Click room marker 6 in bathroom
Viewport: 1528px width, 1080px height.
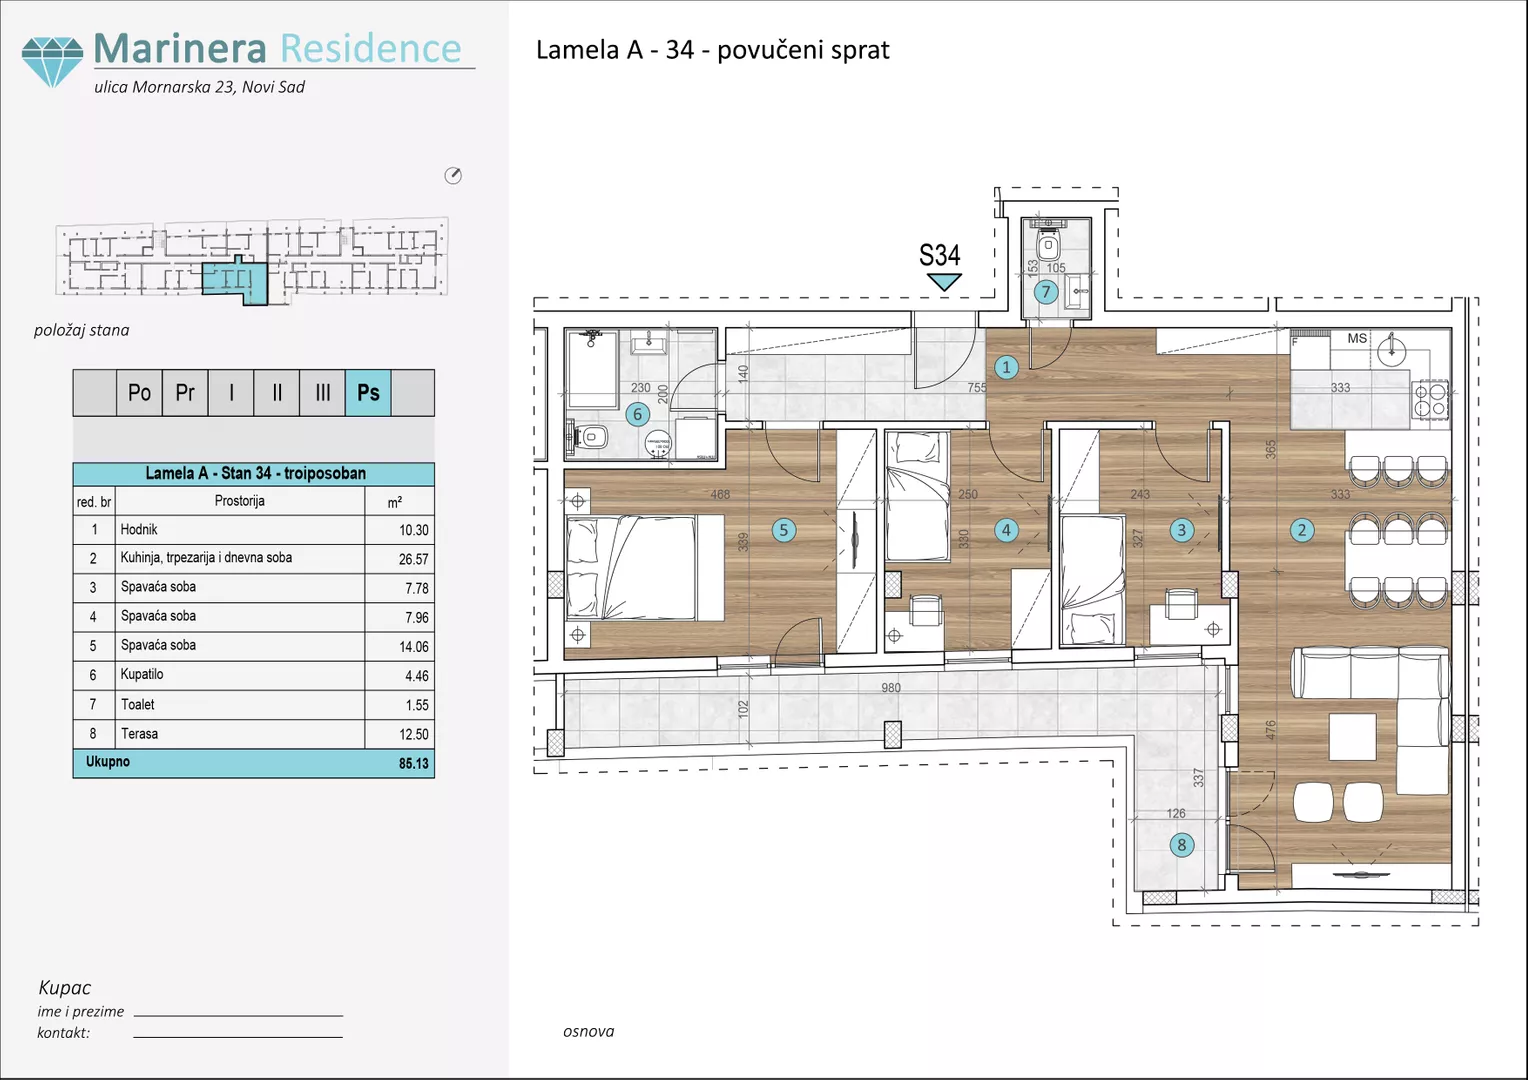coord(637,414)
